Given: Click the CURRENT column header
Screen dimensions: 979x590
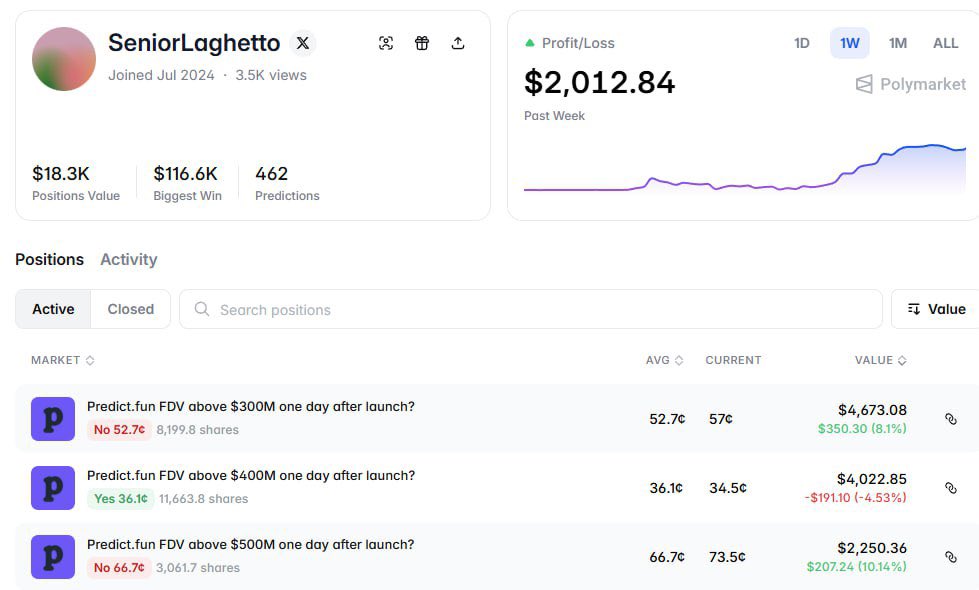Looking at the screenshot, I should [x=733, y=360].
